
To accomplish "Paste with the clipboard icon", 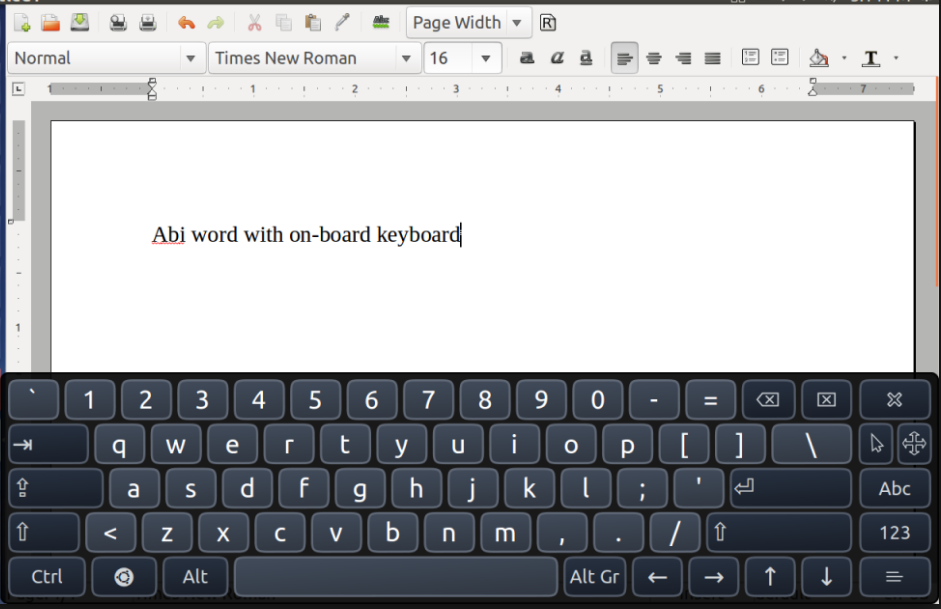I will click(313, 23).
